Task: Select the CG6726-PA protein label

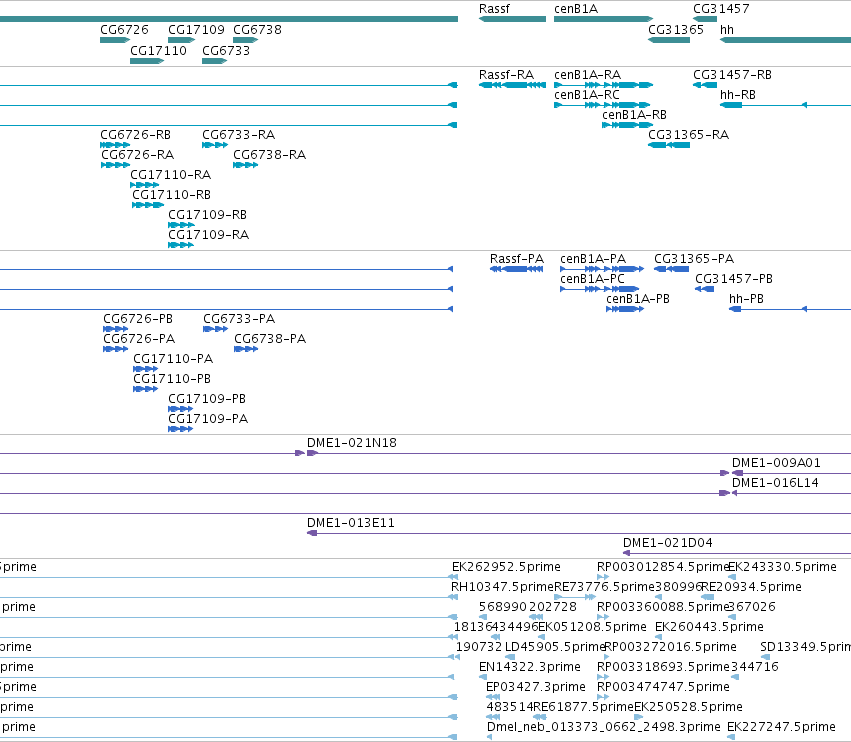Action: coord(139,339)
